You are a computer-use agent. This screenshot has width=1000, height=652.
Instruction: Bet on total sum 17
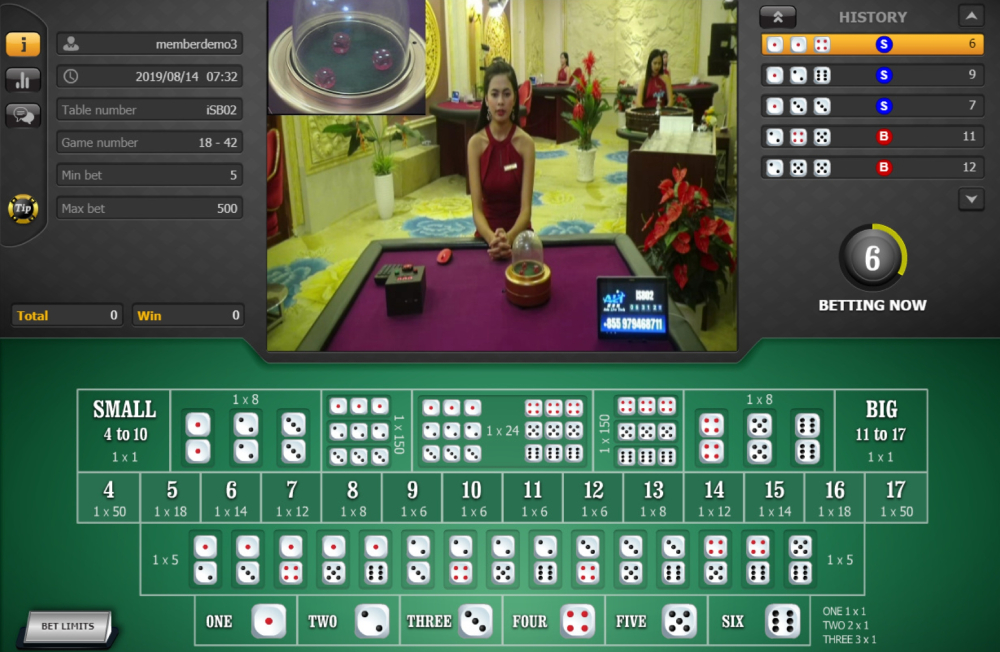tap(895, 498)
